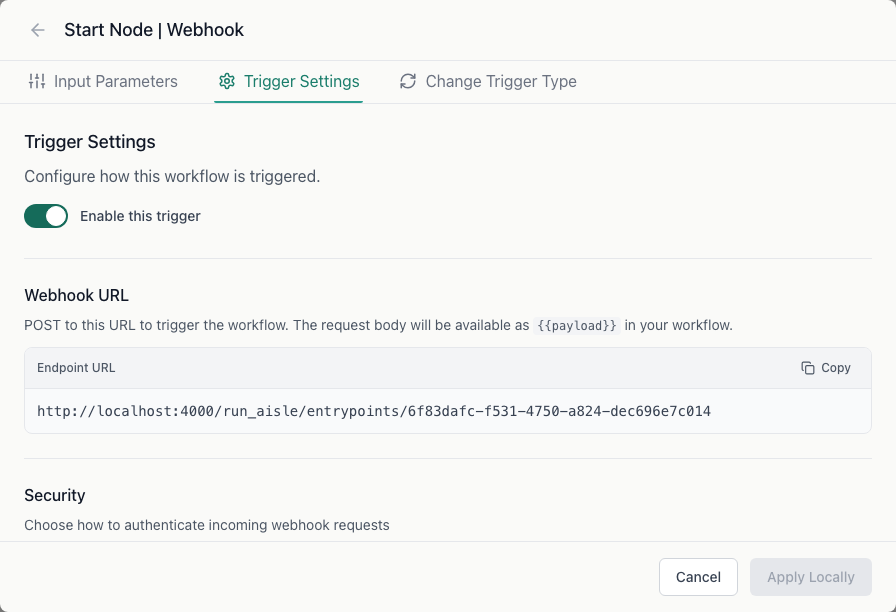Screen dimensions: 896x612
Task: Select the {{payload}} token in the description
Action: [578, 325]
